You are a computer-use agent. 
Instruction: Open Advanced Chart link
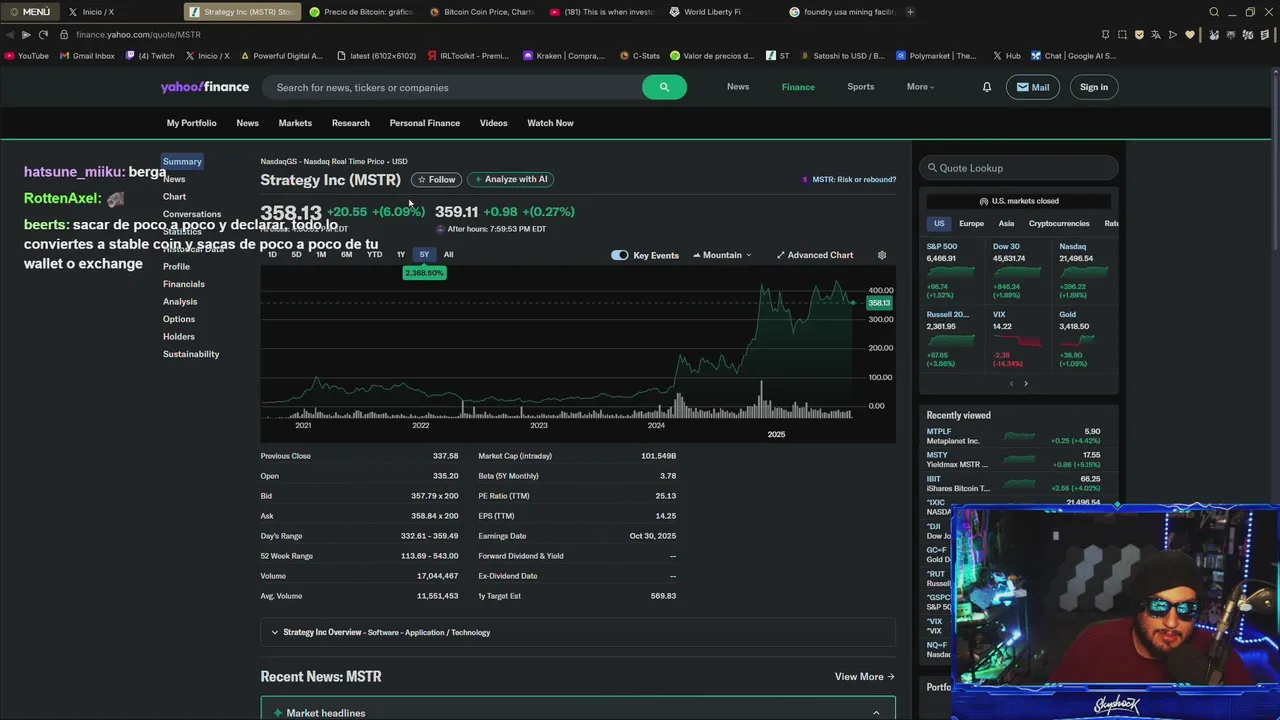click(x=815, y=255)
